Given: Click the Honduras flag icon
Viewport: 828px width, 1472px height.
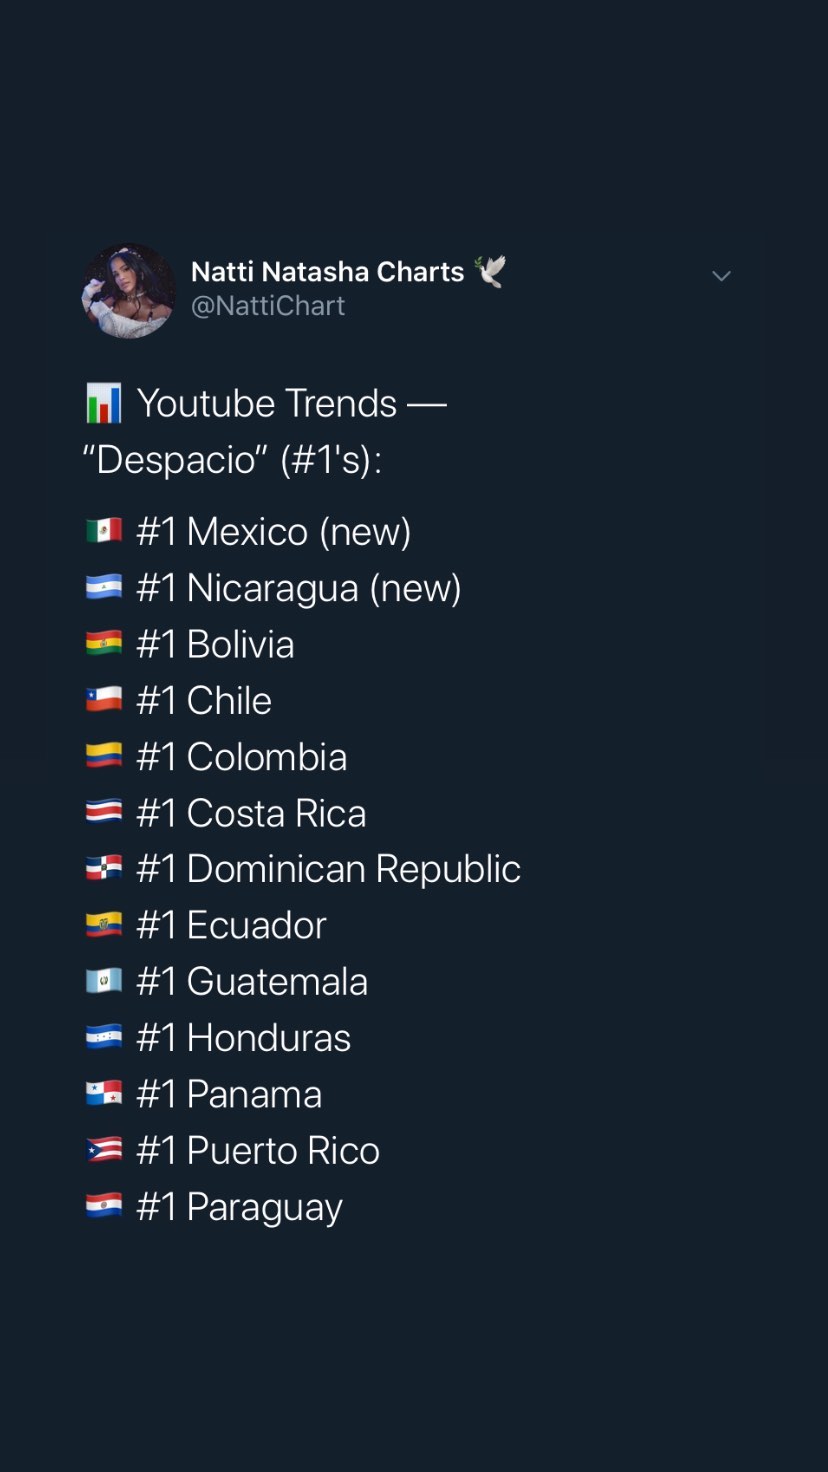Looking at the screenshot, I should click(104, 1037).
